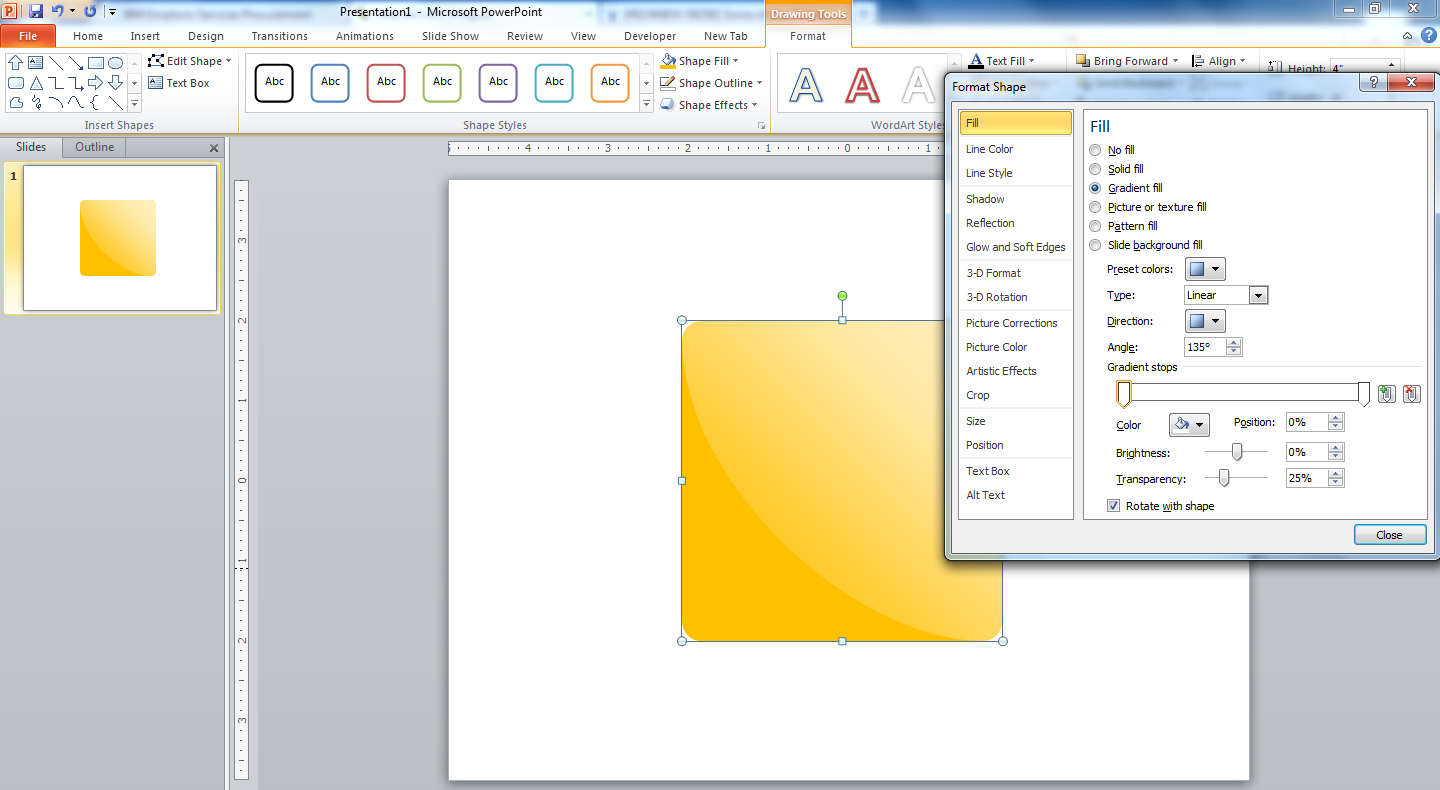Remove the gradient stop with the red X icon
Image resolution: width=1440 pixels, height=790 pixels.
pyautogui.click(x=1411, y=394)
